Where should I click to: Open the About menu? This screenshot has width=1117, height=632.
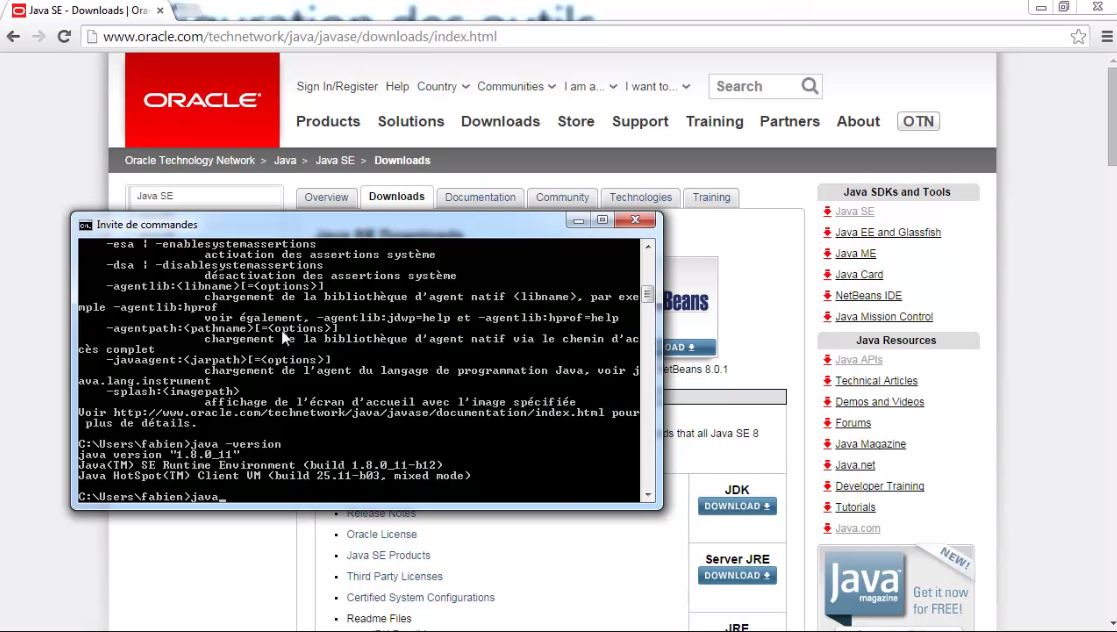858,122
